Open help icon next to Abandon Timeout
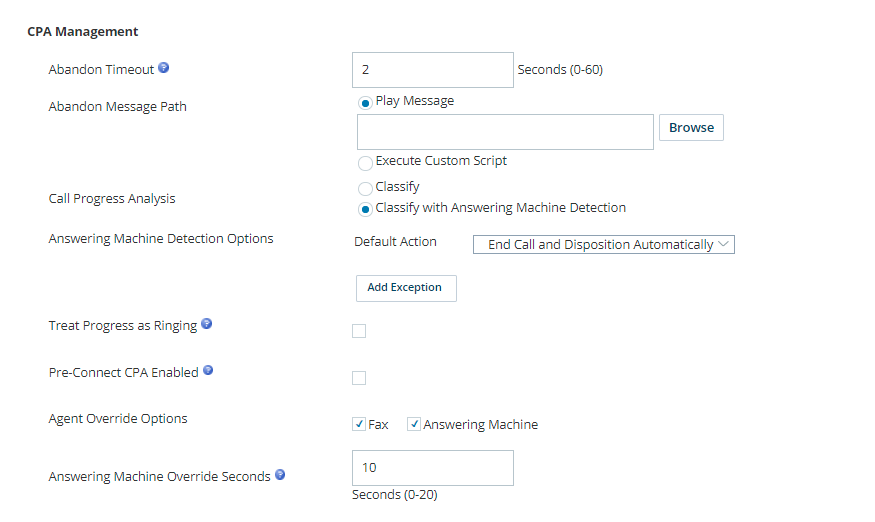This screenshot has height=522, width=875. click(164, 68)
